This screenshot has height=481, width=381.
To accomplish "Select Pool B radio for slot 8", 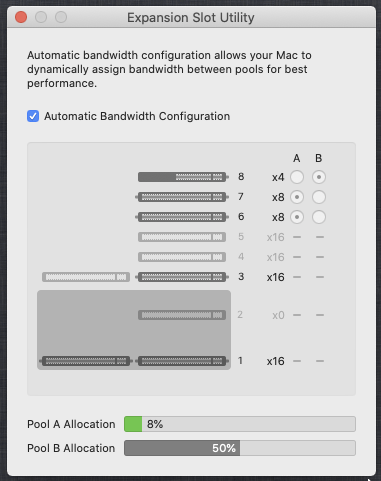I will pos(319,177).
